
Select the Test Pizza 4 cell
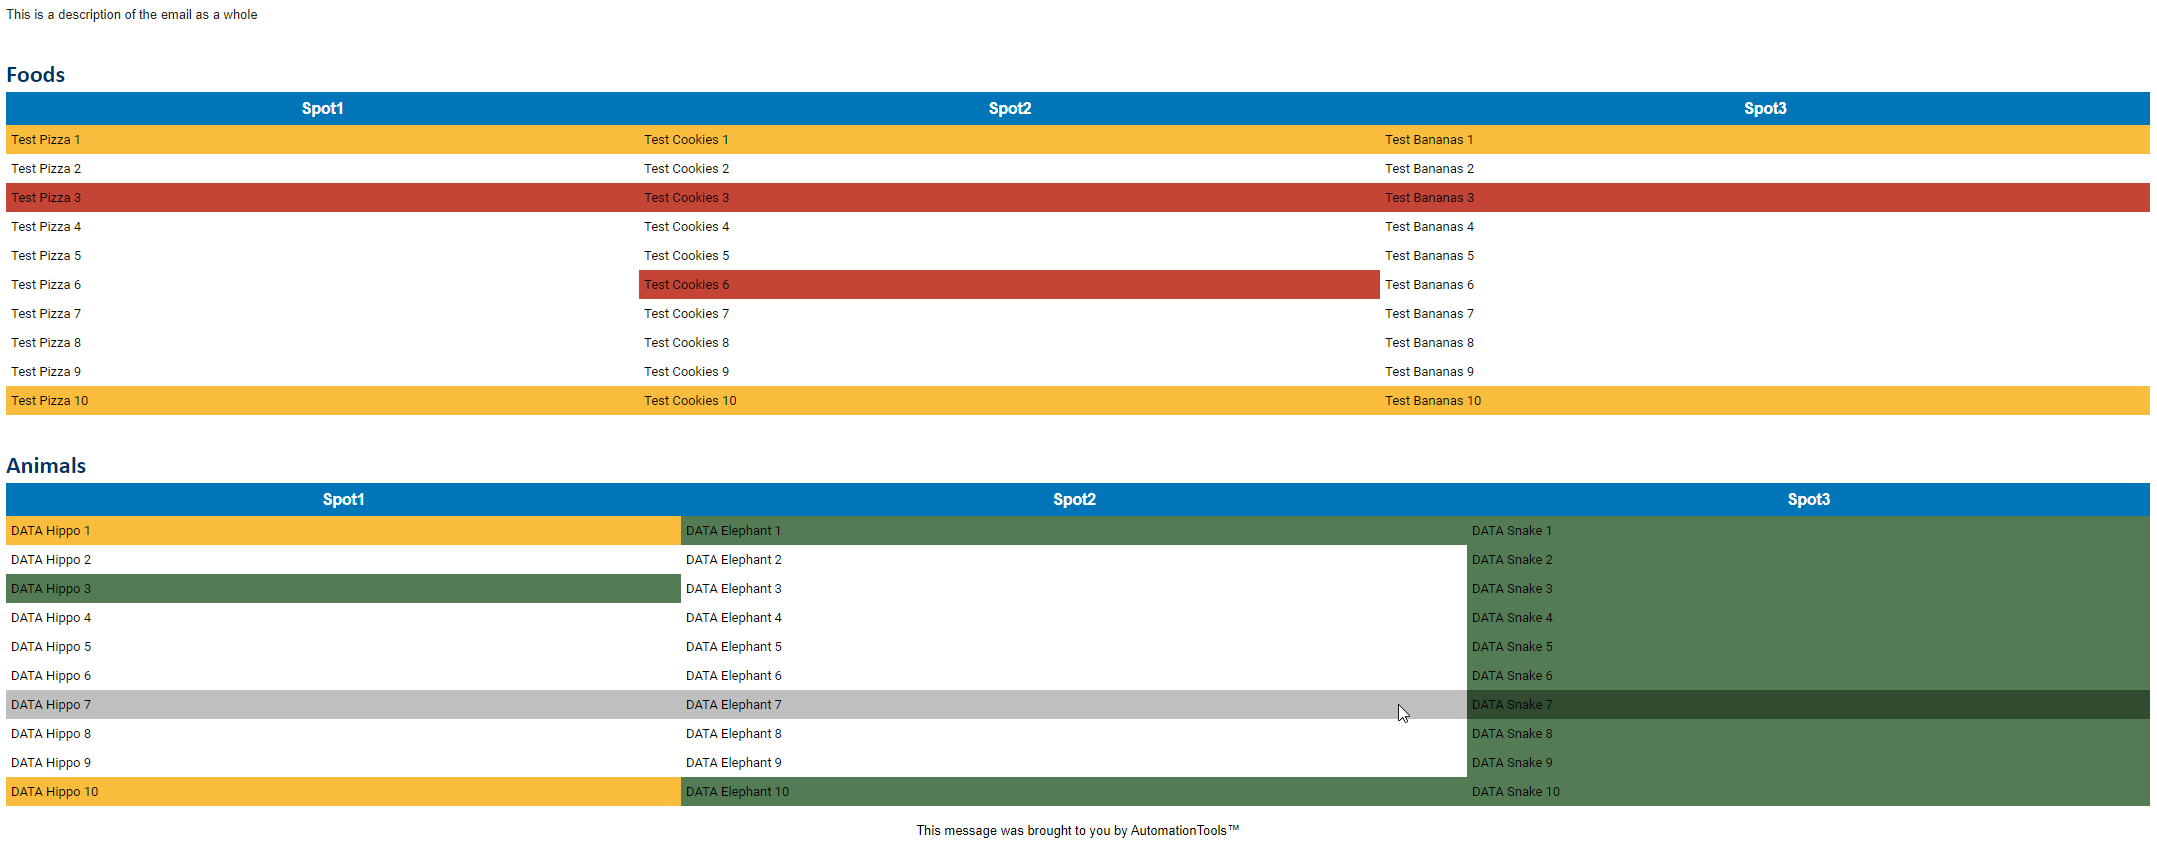tap(322, 227)
